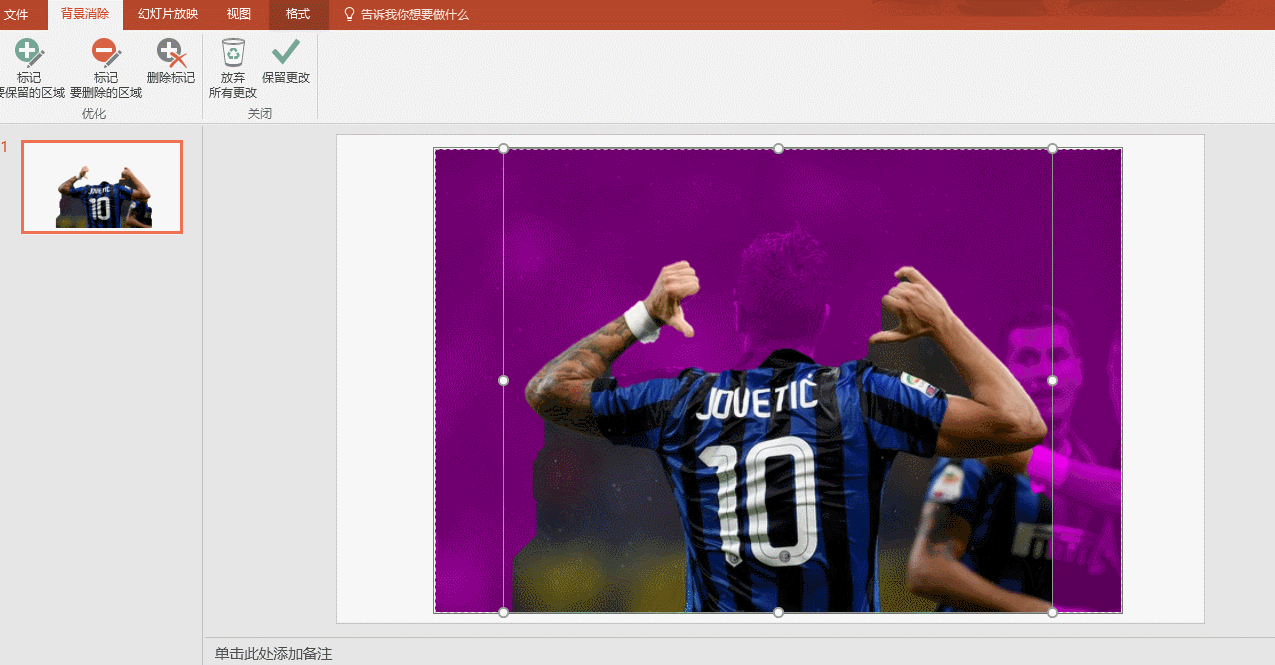Discard all changes with recycle bin icon
Image resolution: width=1275 pixels, height=665 pixels.
pos(233,68)
